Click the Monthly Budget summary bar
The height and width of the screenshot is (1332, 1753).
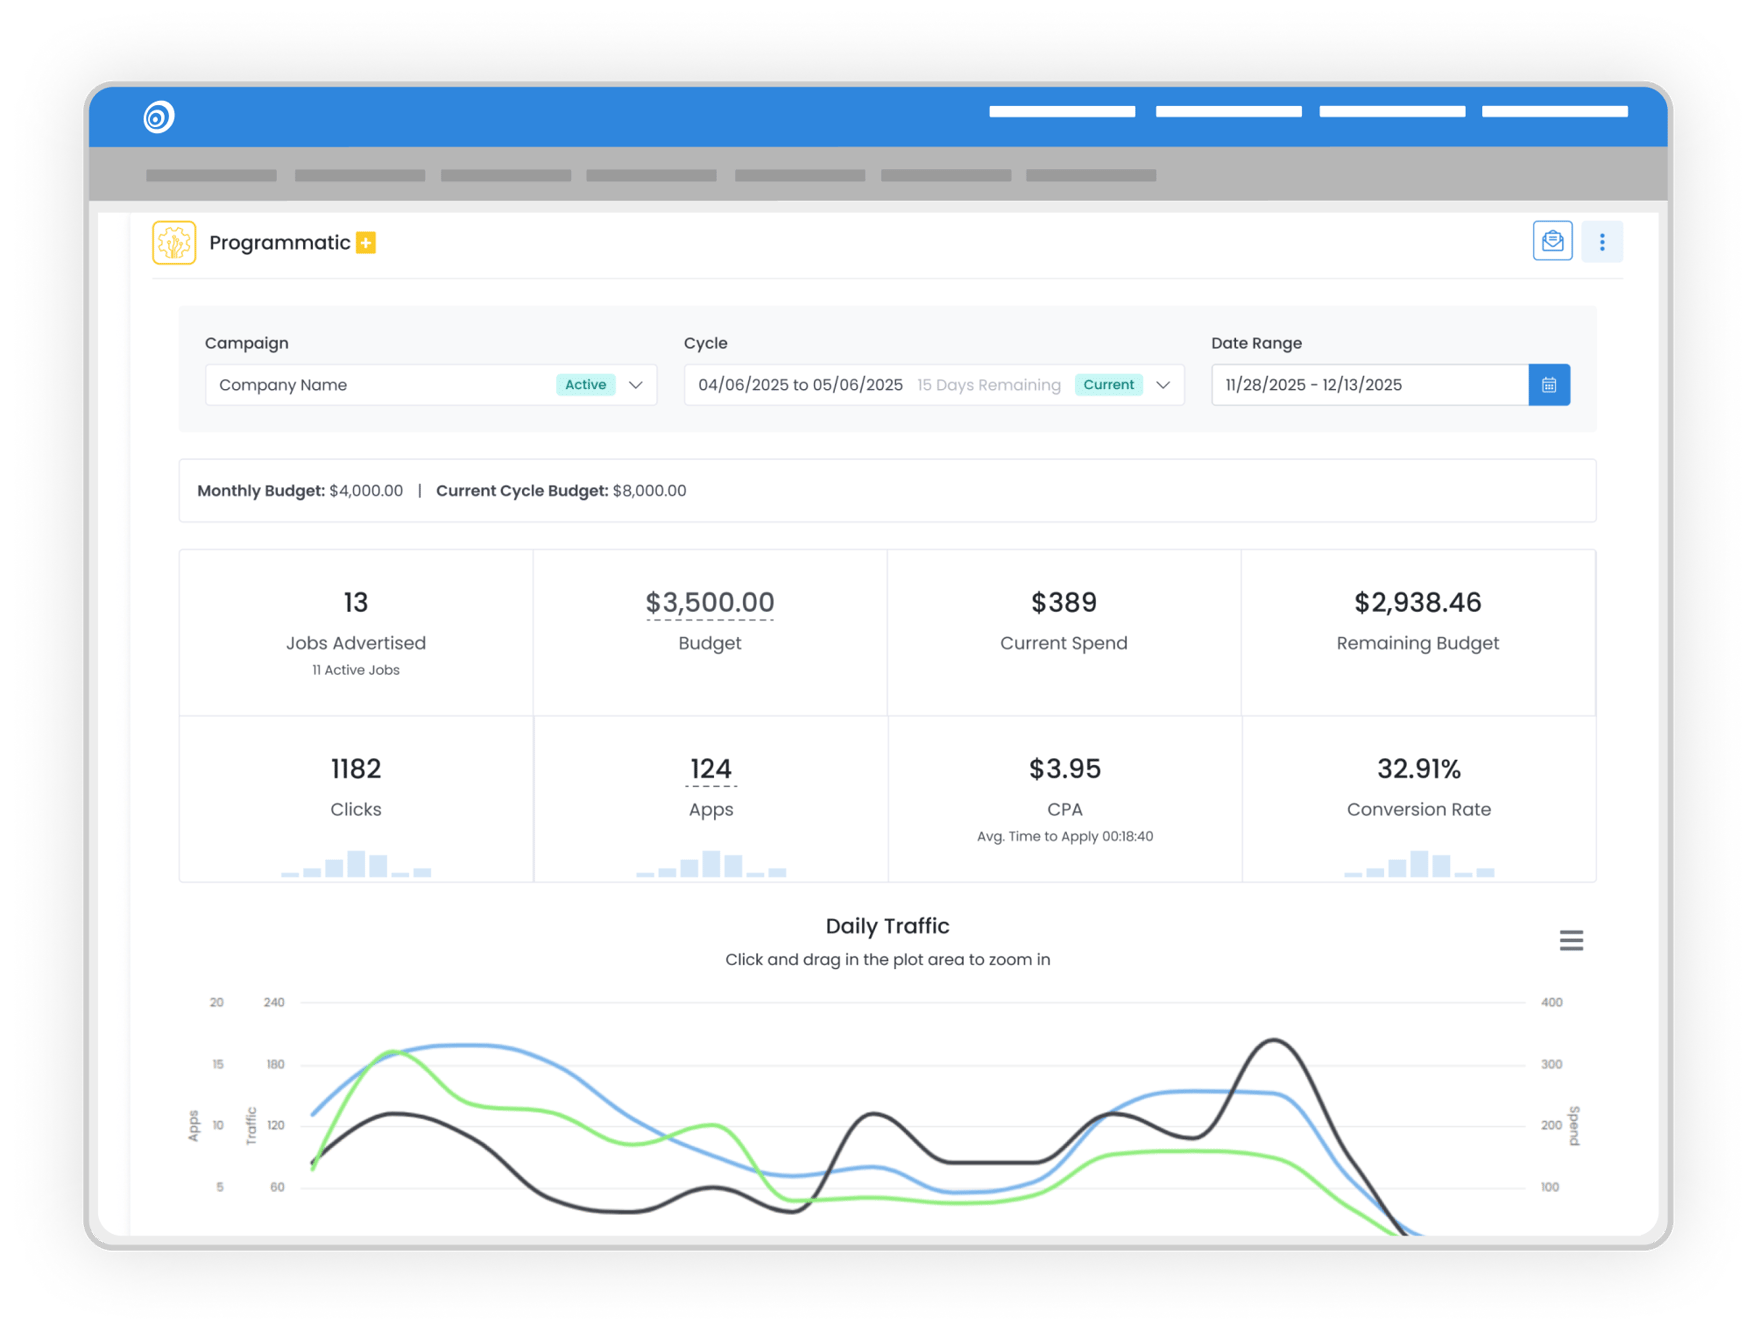442,490
